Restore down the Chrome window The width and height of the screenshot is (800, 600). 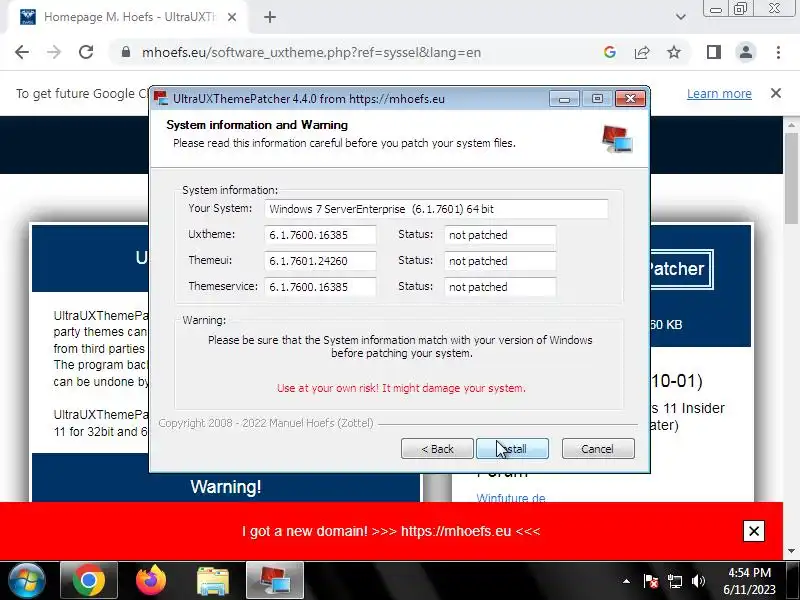740,9
